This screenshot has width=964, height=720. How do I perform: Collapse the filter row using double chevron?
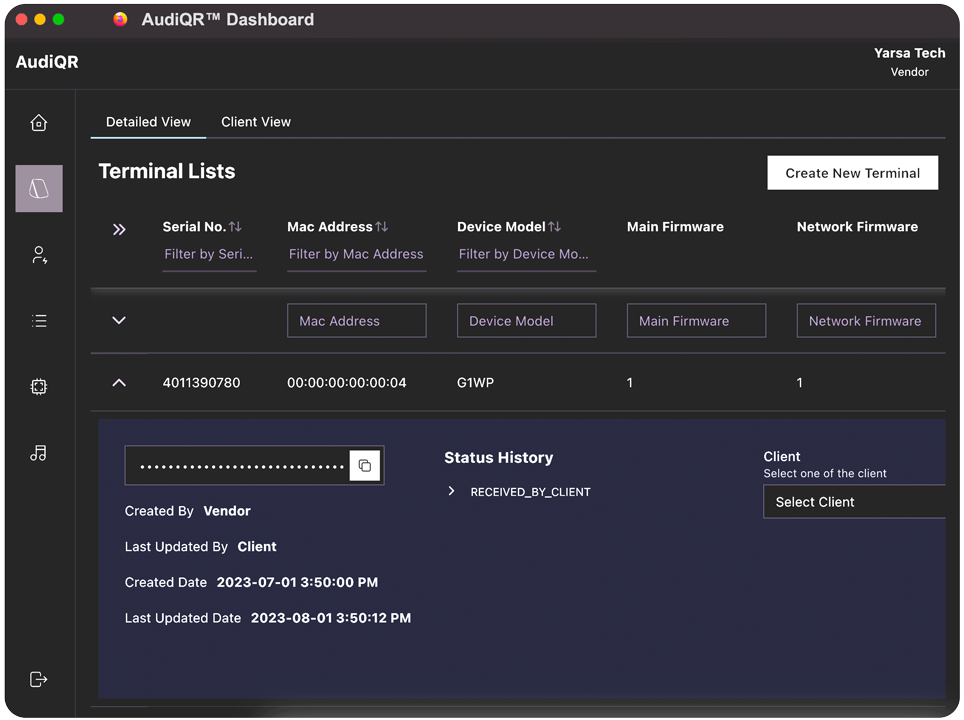[119, 228]
